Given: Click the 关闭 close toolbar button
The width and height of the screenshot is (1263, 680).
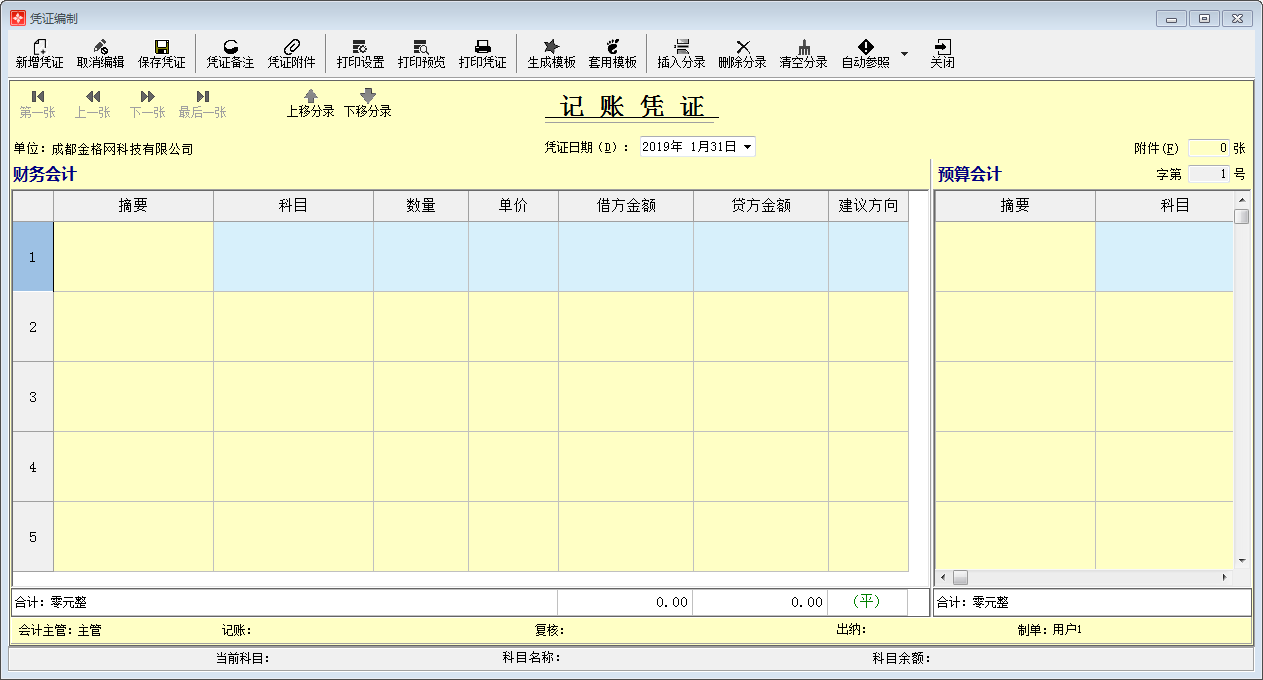Looking at the screenshot, I should point(942,47).
